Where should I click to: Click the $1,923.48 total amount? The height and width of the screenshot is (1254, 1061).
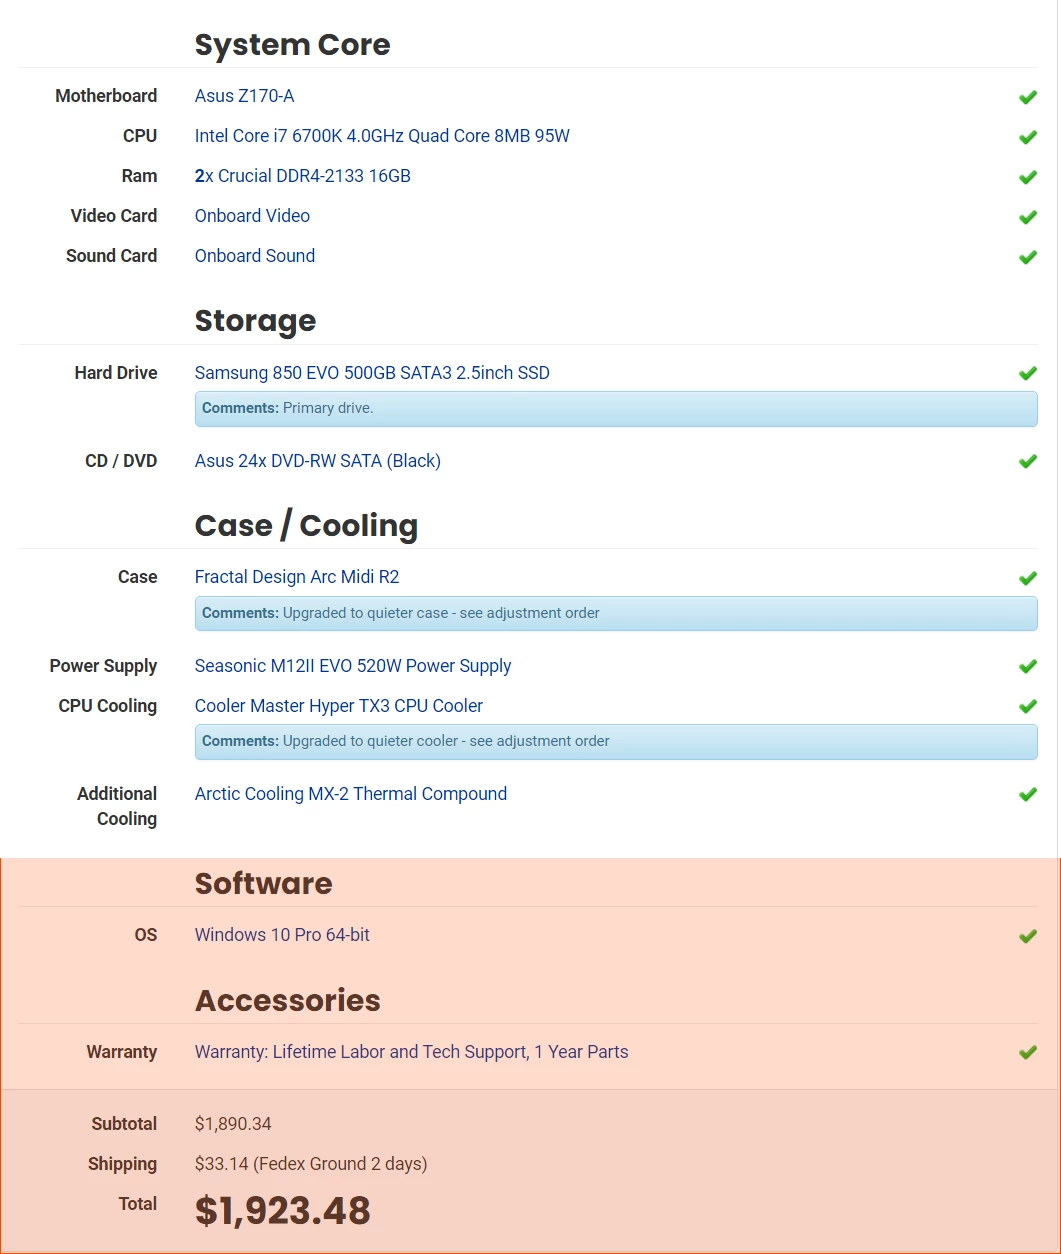(x=283, y=1211)
